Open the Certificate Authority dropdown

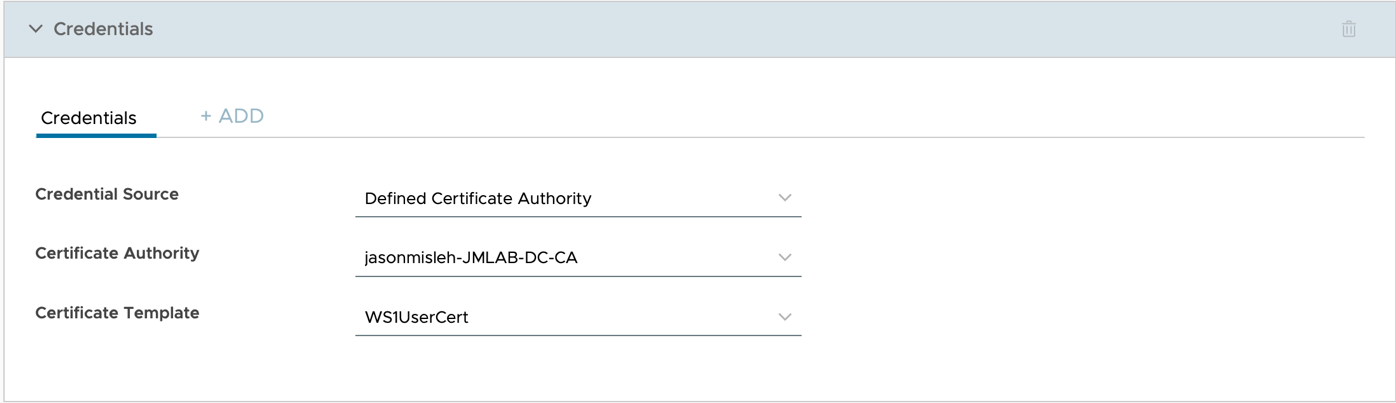point(577,258)
